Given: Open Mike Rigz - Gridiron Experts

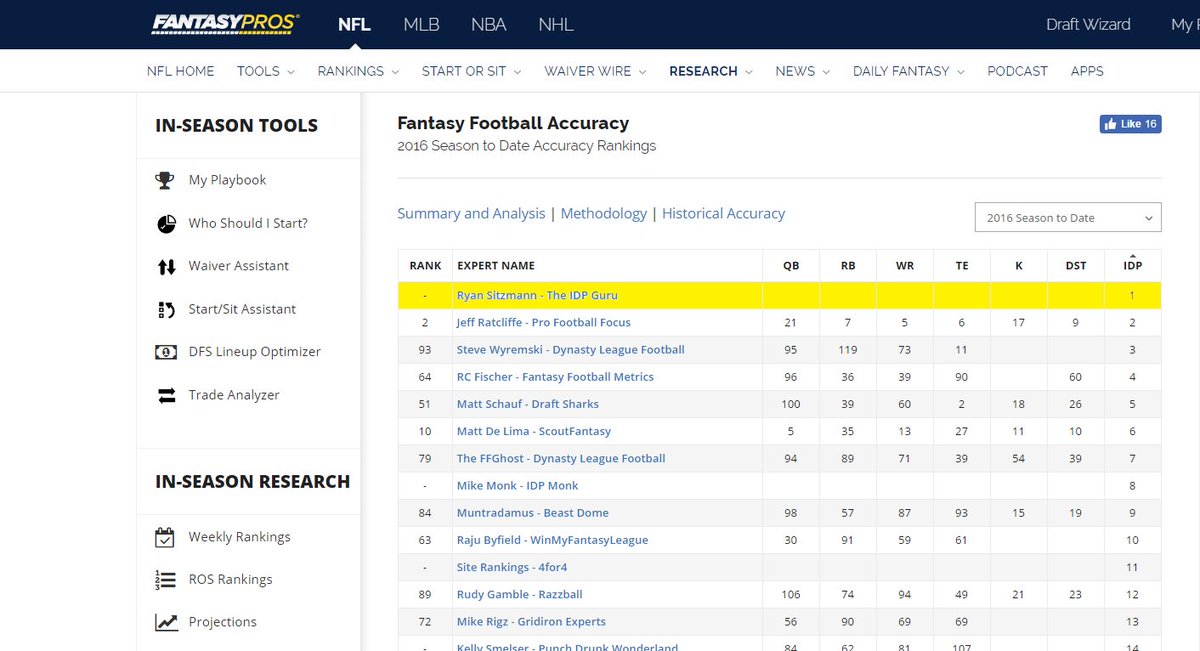Looking at the screenshot, I should (x=531, y=621).
